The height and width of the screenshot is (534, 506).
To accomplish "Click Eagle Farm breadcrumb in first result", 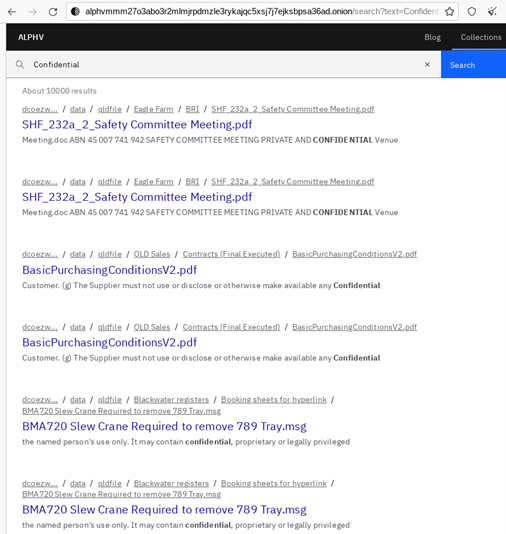I will tap(153, 109).
